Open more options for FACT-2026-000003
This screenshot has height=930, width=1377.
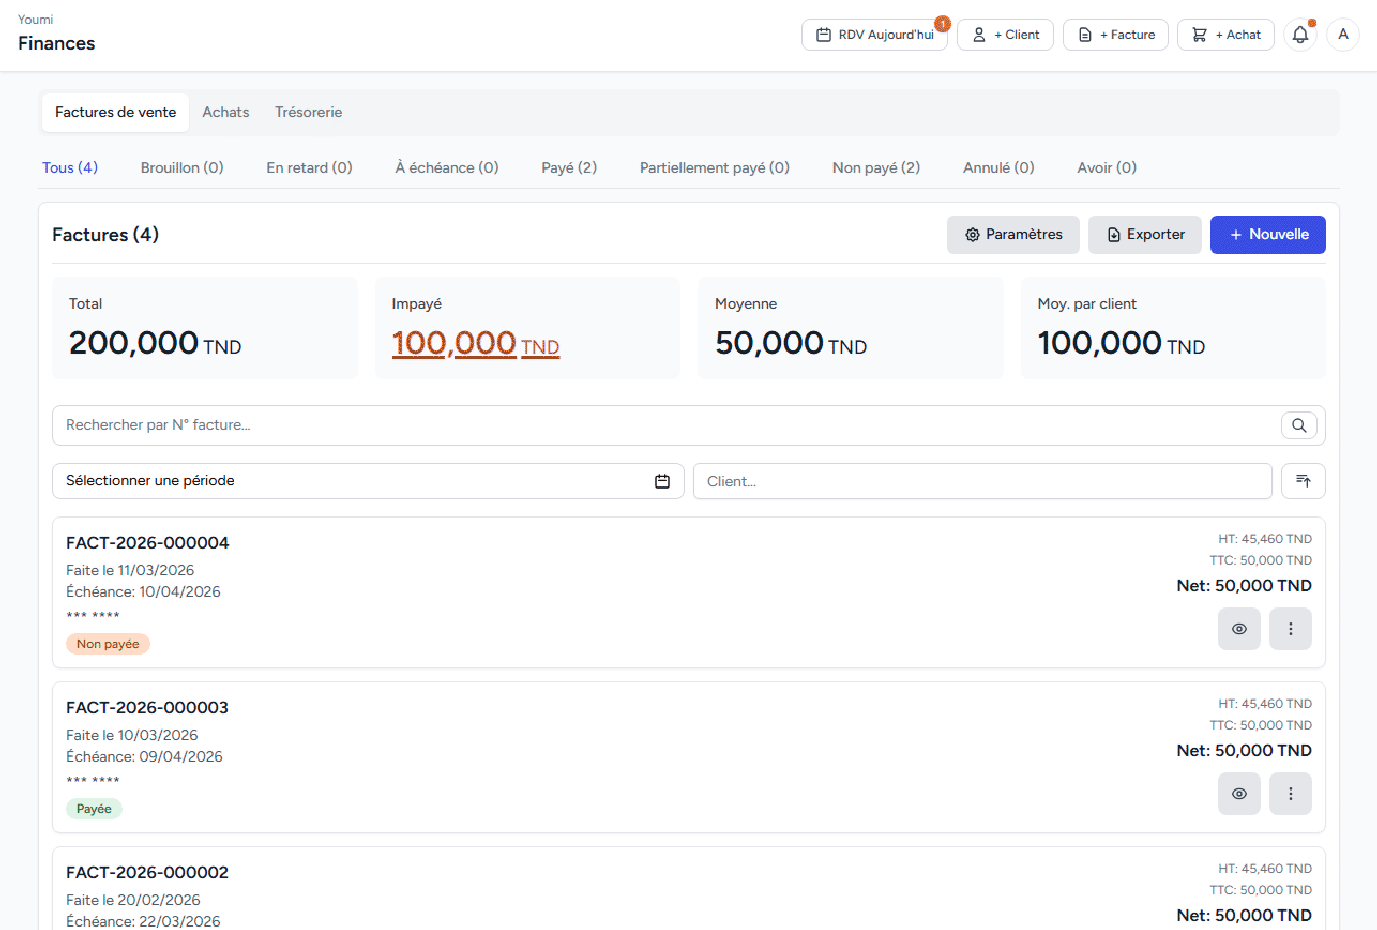click(x=1290, y=794)
